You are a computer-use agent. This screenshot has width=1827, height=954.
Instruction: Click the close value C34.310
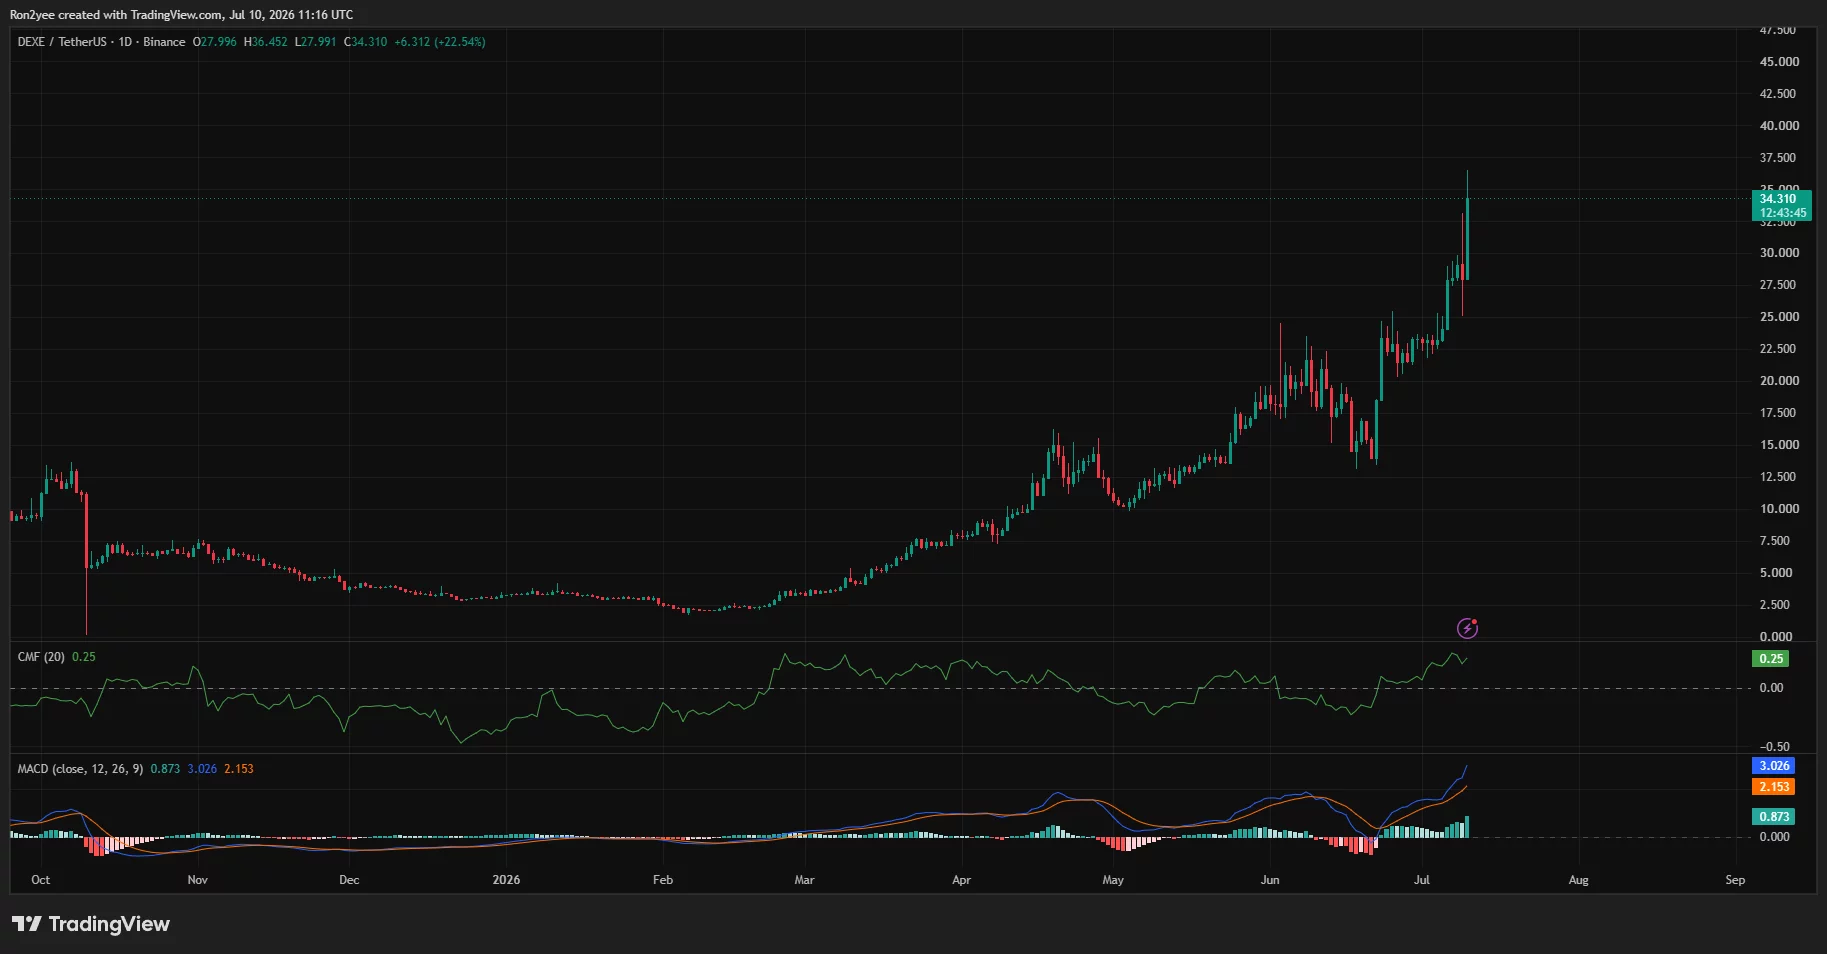[365, 42]
